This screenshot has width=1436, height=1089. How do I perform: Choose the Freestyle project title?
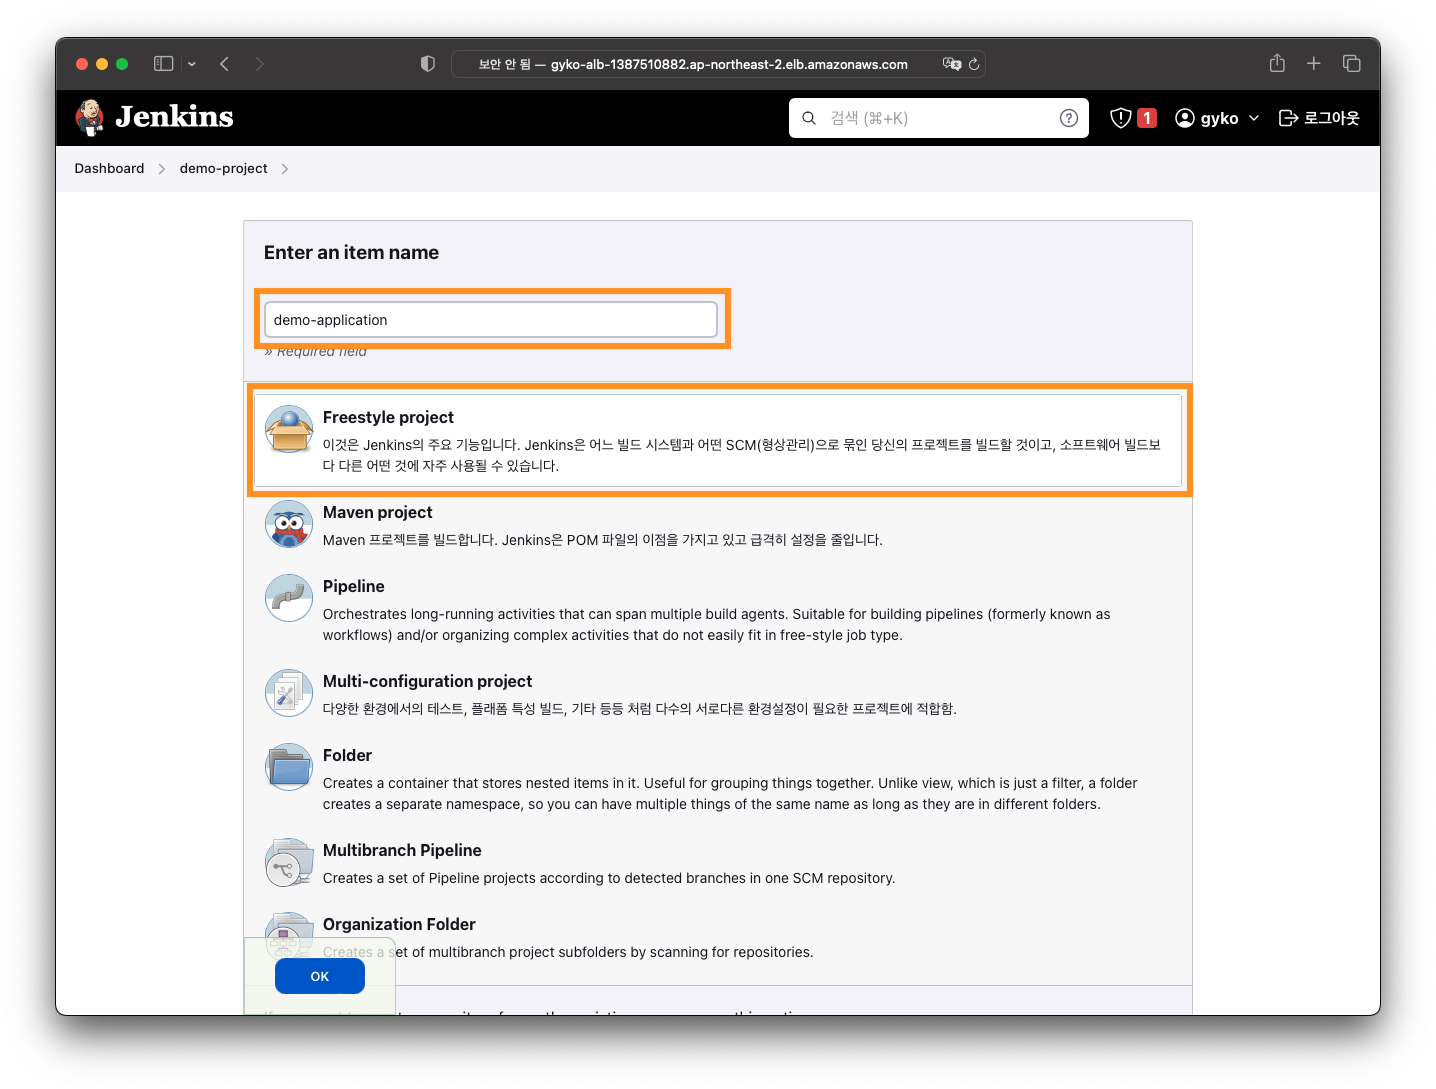tap(388, 417)
